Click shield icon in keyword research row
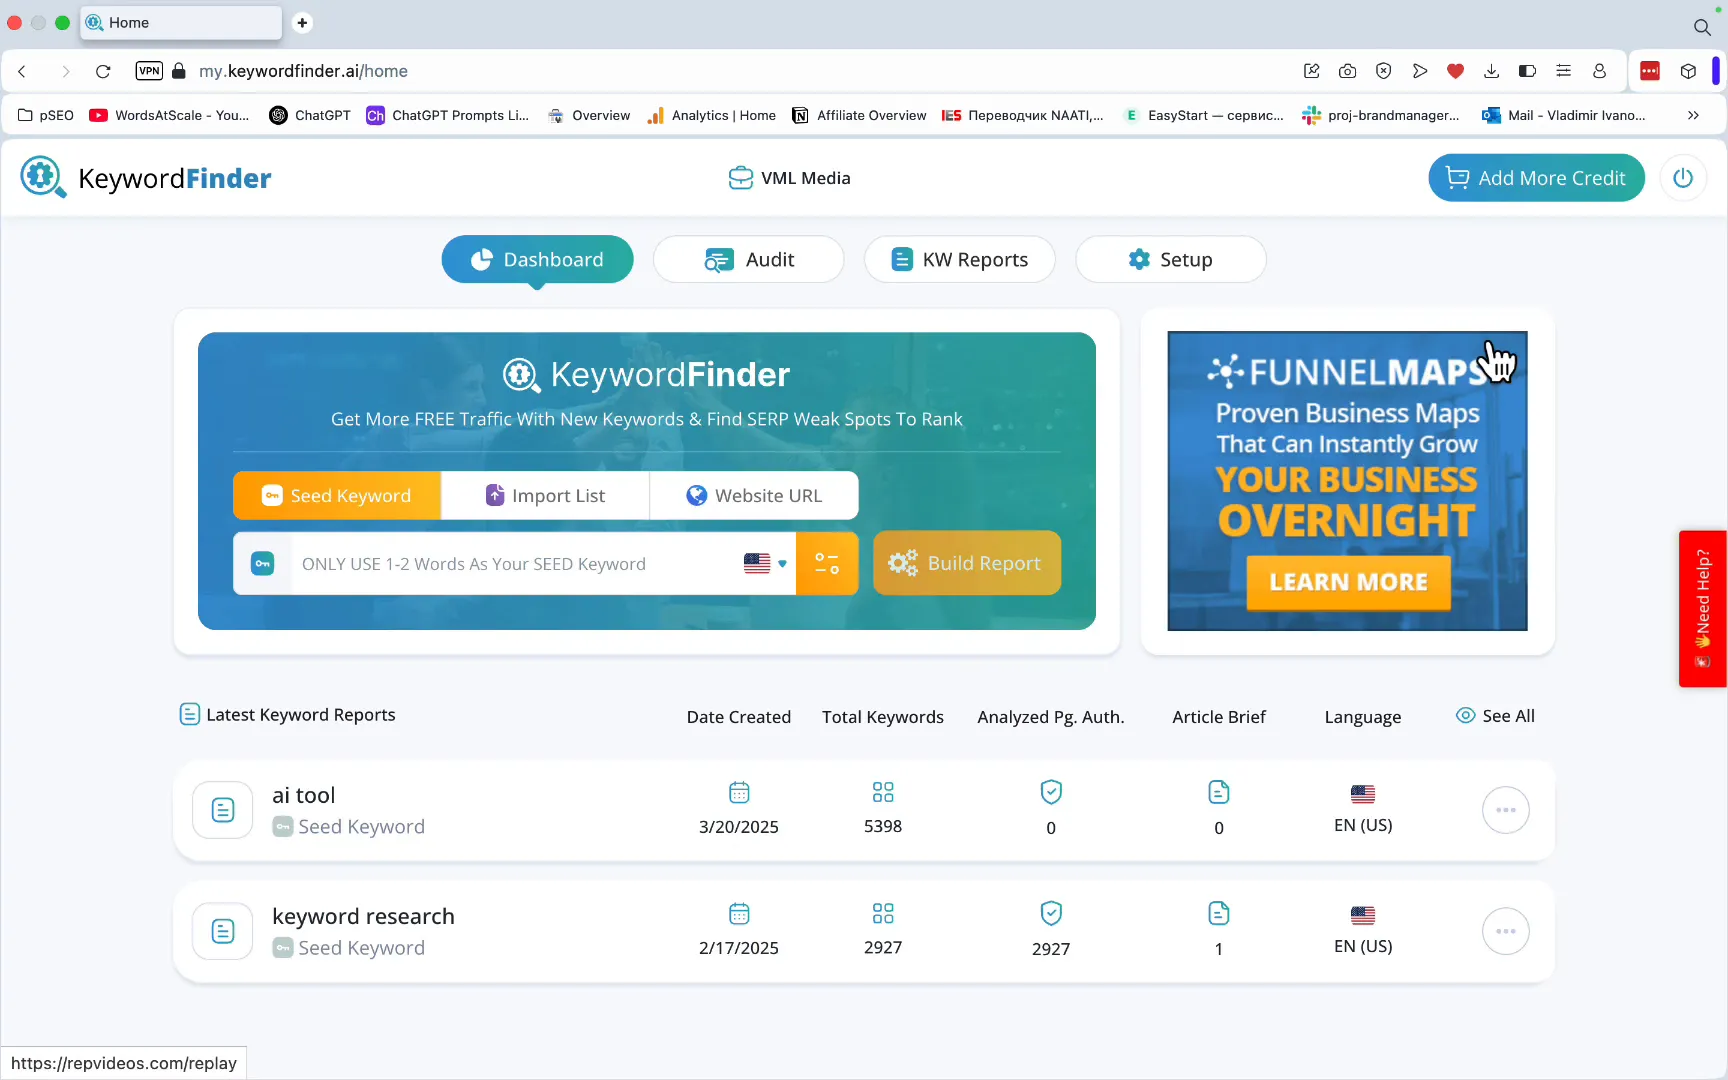 (1051, 913)
